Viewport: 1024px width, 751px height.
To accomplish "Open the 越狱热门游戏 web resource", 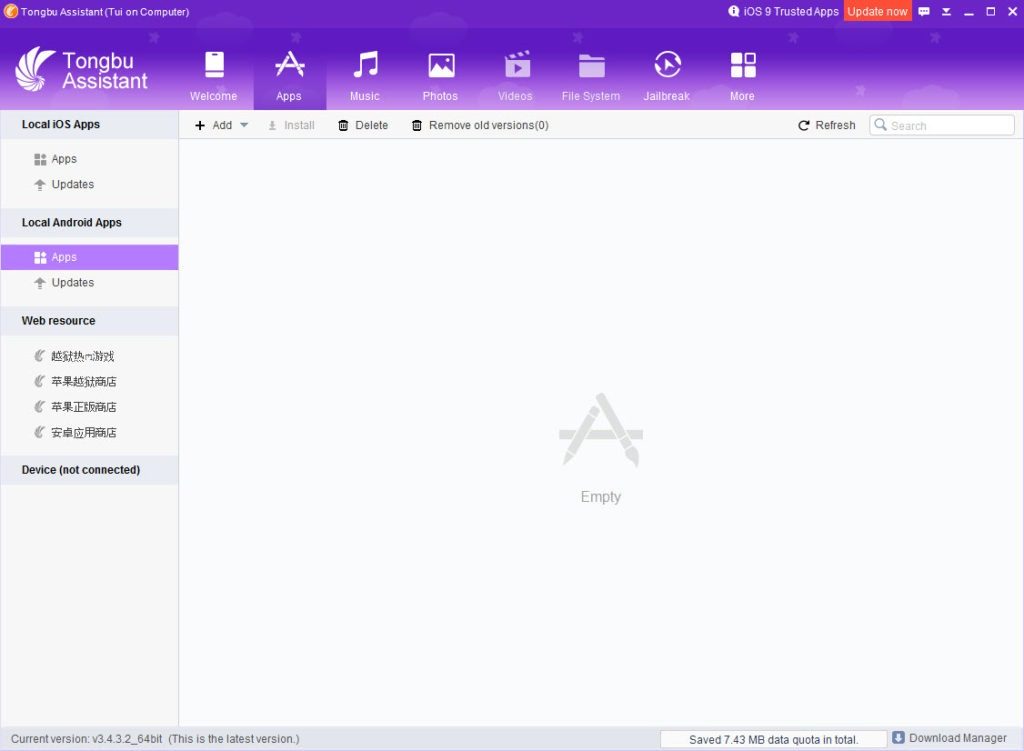I will point(89,356).
